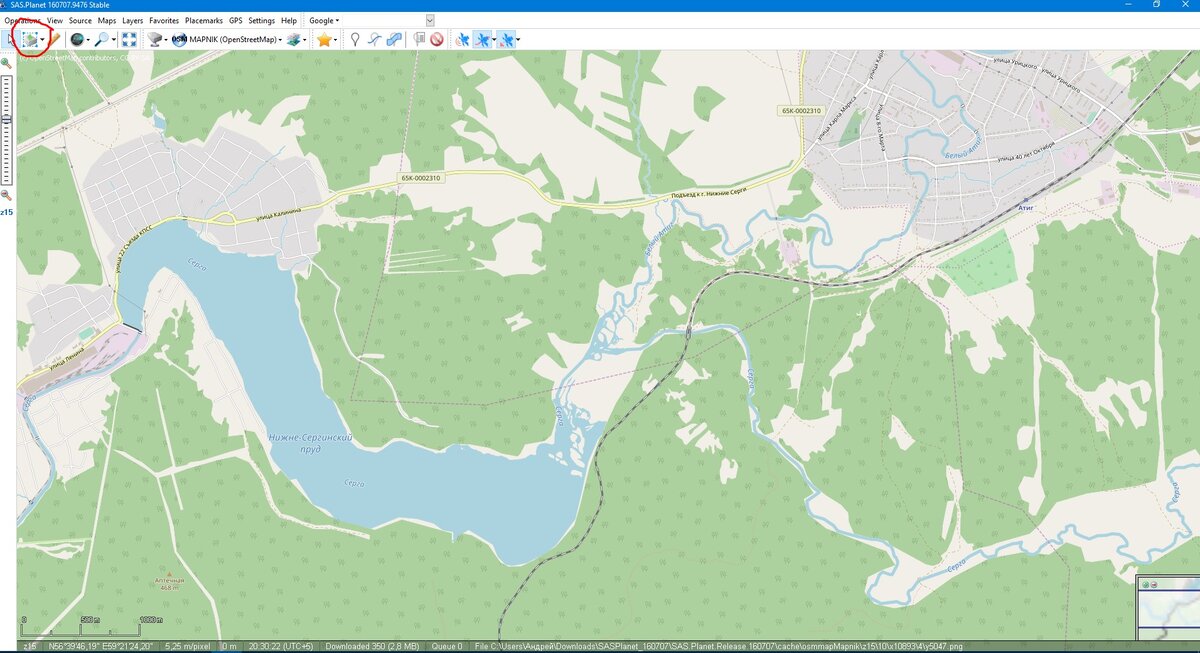Expand the layers stack dropdown arrow

click(305, 40)
